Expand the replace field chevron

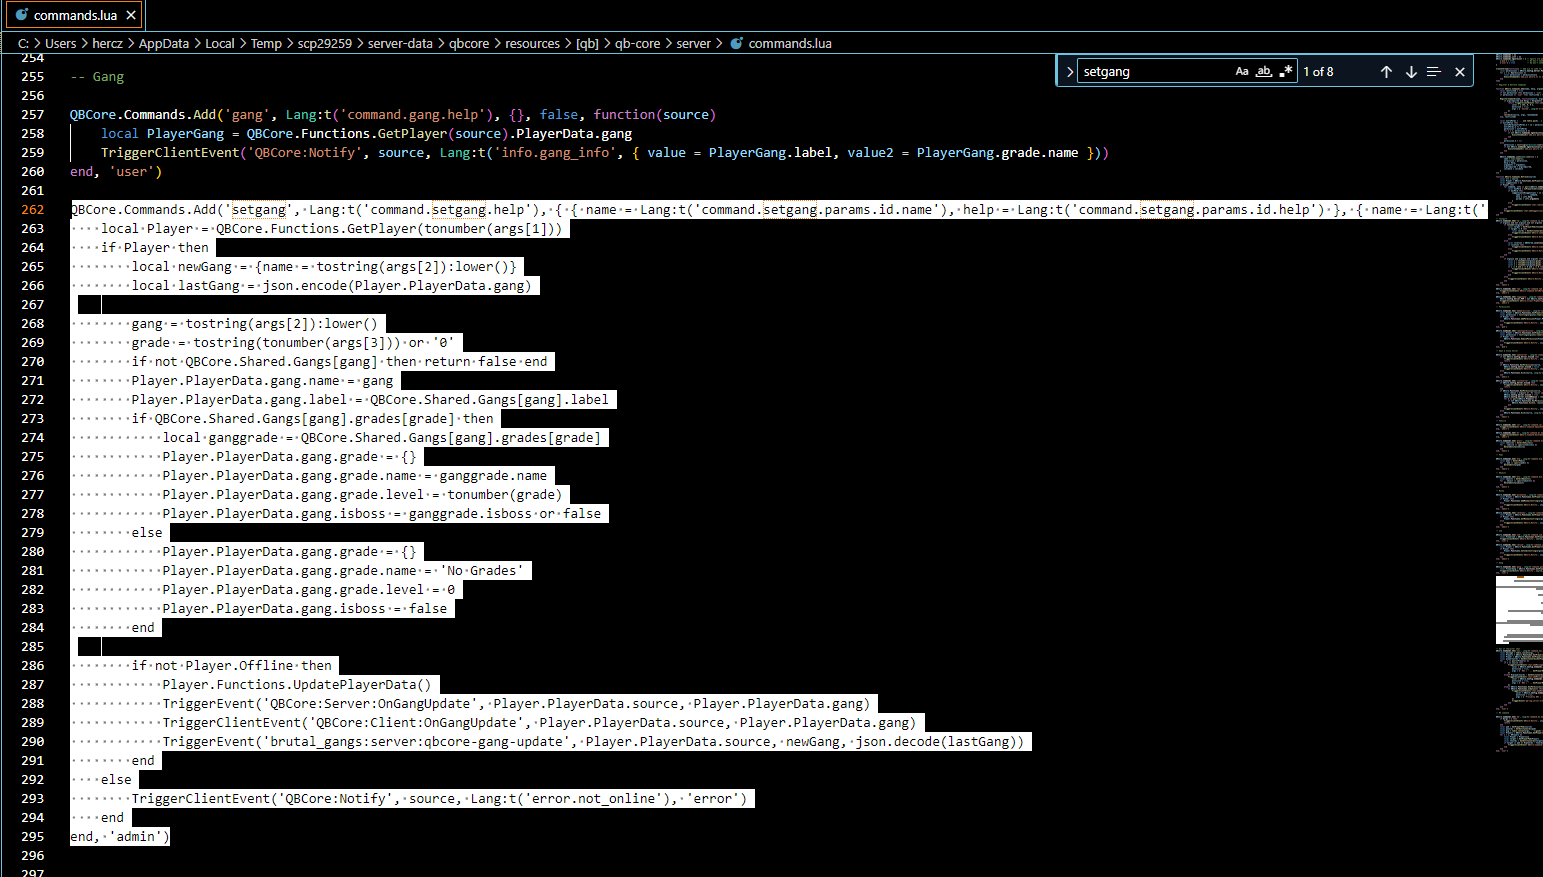pos(1069,72)
